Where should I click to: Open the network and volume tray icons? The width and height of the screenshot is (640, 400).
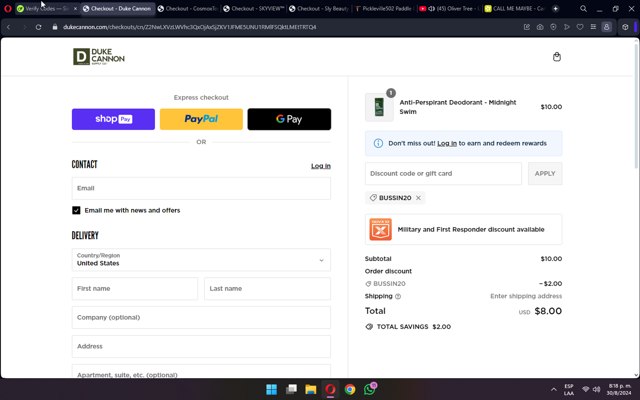pos(591,389)
